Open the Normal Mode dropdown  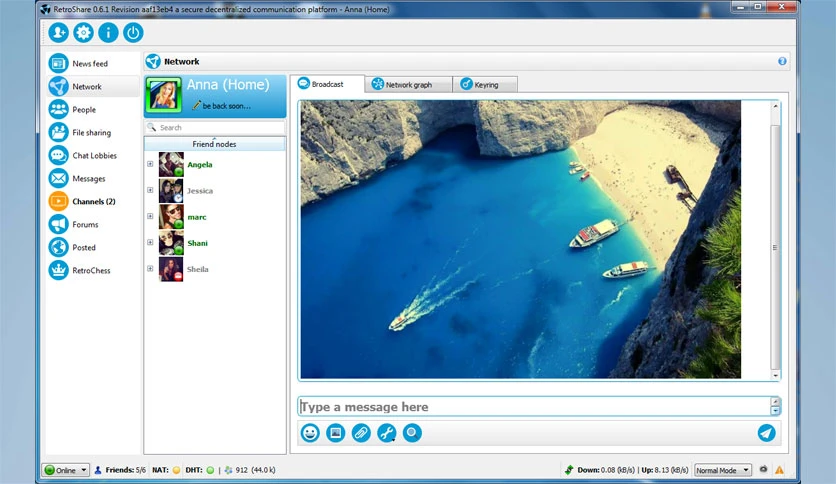tap(722, 470)
